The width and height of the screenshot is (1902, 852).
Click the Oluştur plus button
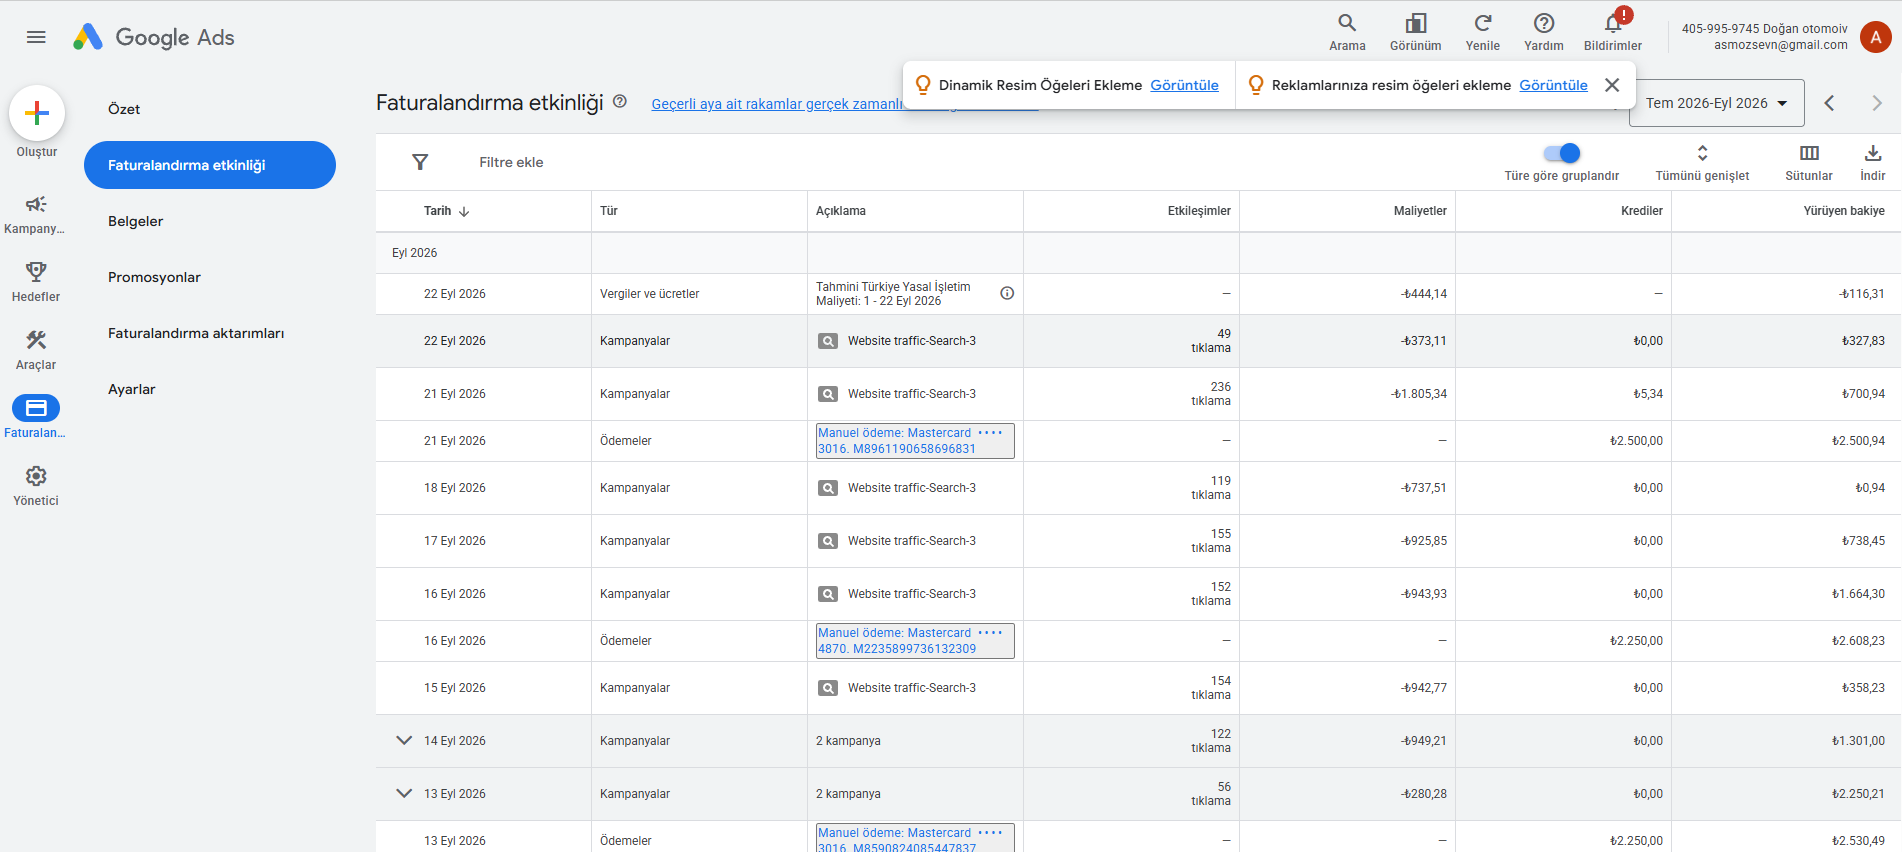click(x=37, y=113)
